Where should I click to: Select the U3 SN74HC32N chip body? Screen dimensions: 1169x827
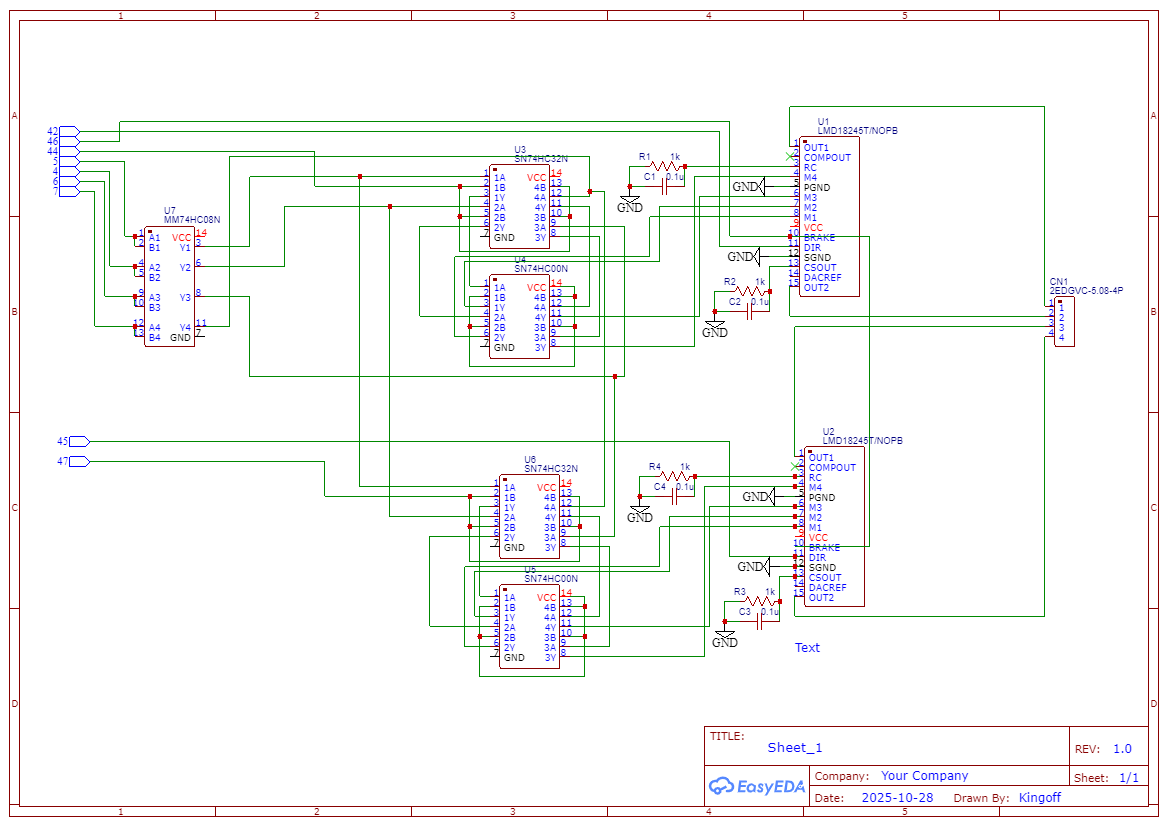click(519, 207)
